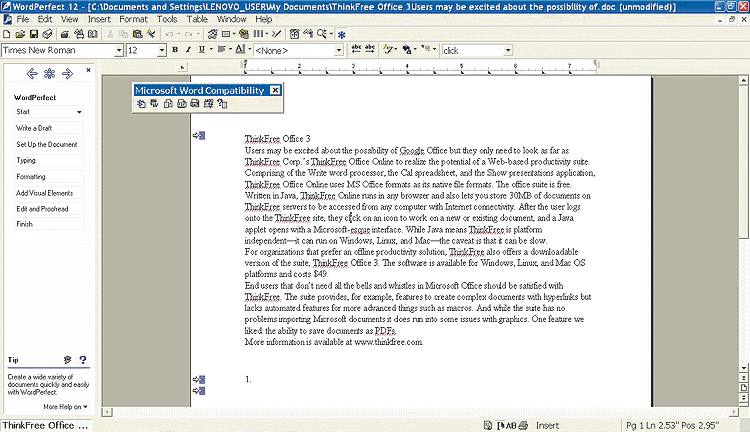750x432 pixels.
Task: Open the View menu
Action: [x=69, y=19]
